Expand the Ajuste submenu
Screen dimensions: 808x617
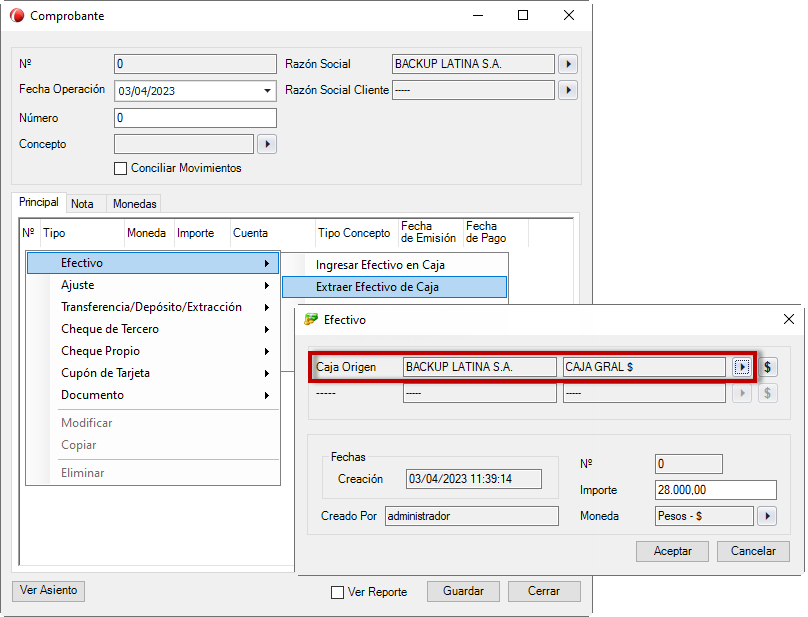point(153,285)
